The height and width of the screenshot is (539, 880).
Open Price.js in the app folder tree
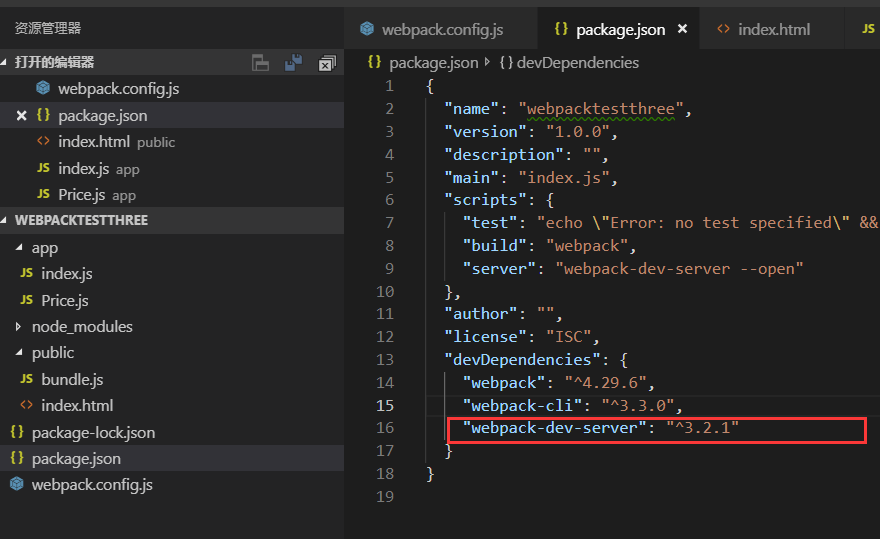point(65,300)
